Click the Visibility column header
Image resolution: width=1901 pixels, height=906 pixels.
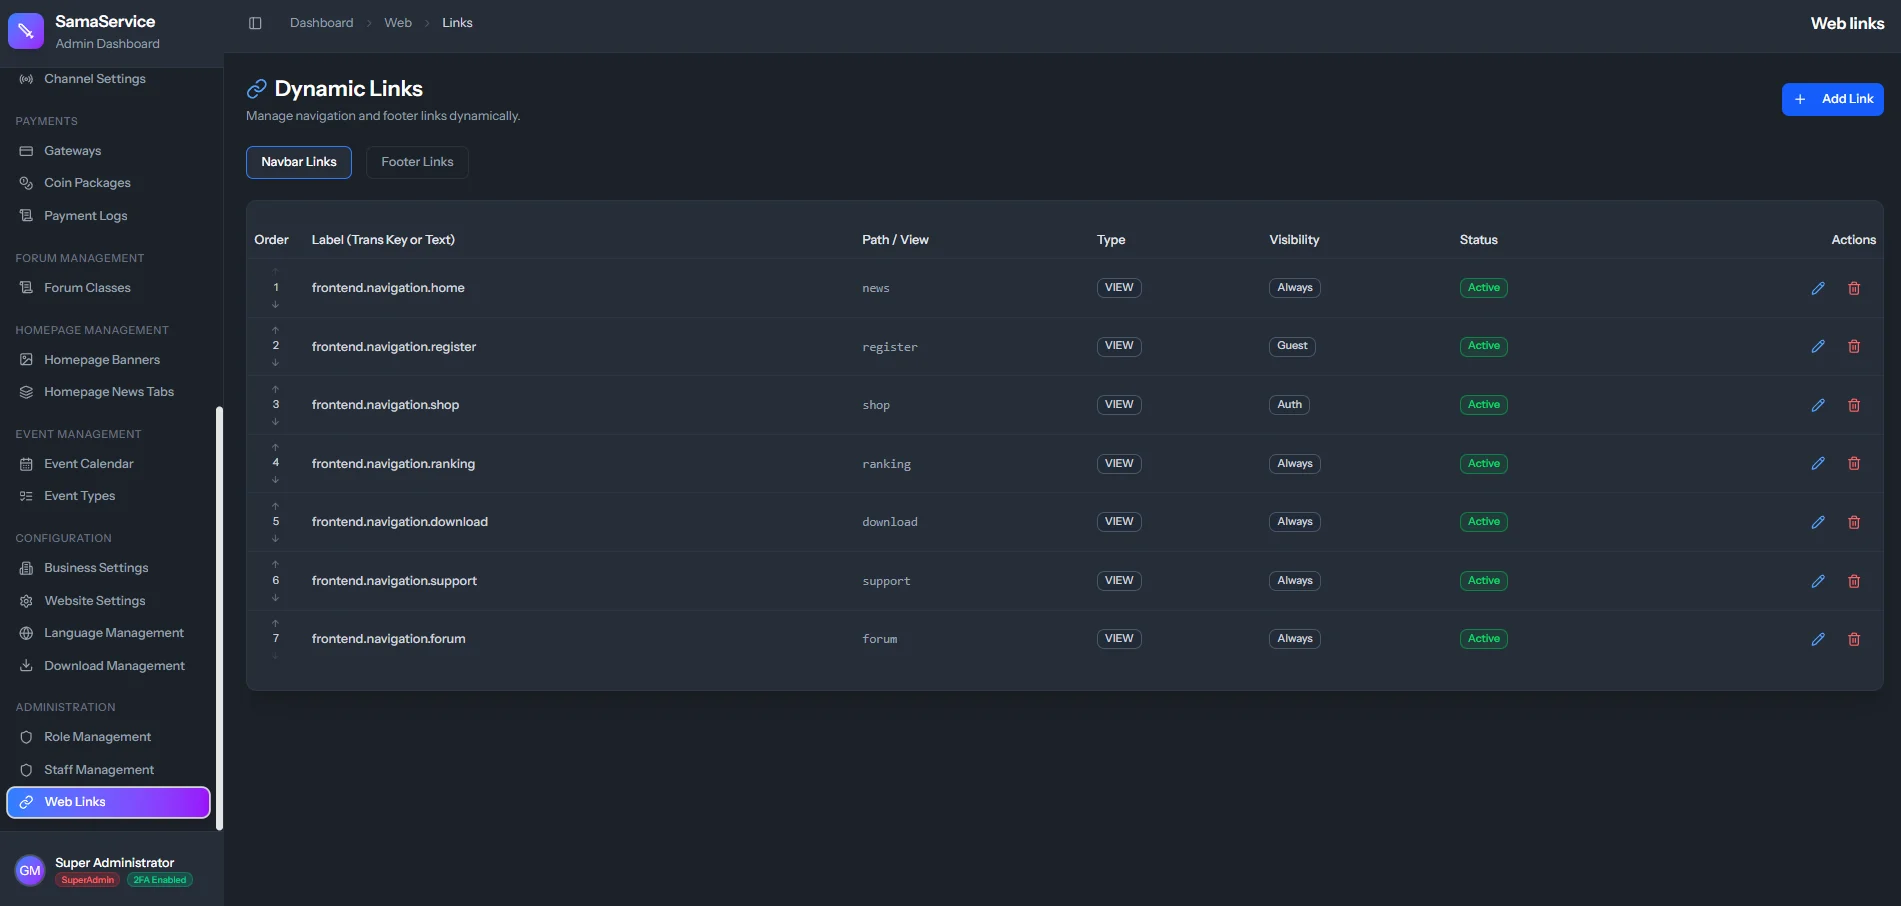pyautogui.click(x=1294, y=240)
